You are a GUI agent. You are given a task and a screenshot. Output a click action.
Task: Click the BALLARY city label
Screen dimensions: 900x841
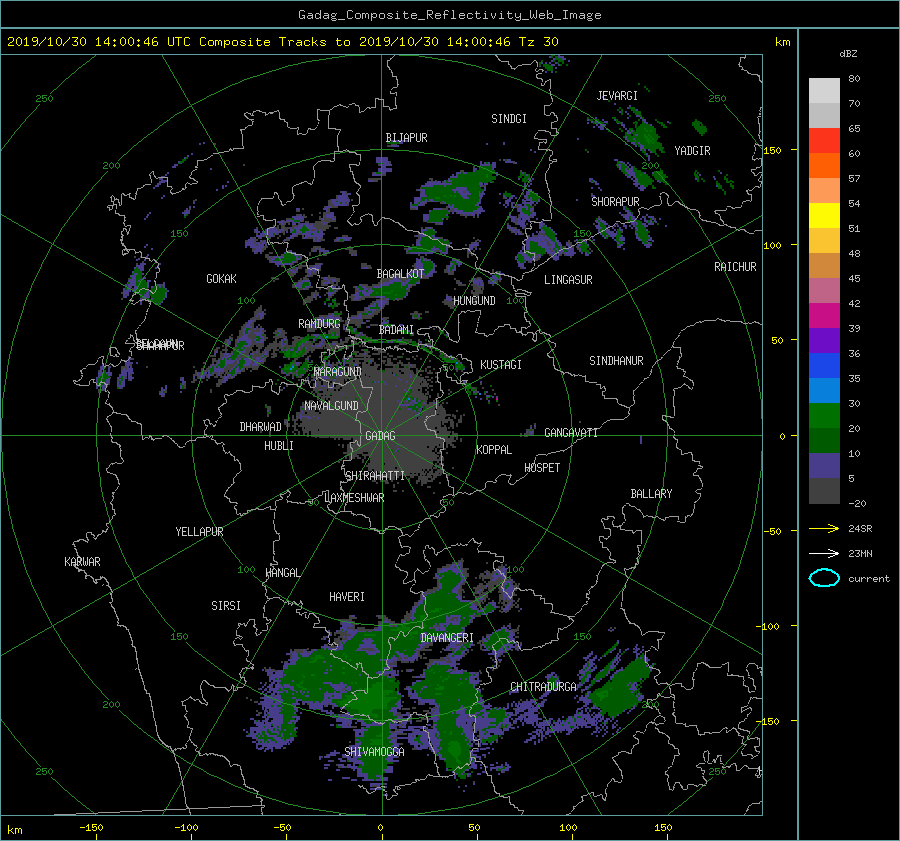tap(651, 494)
